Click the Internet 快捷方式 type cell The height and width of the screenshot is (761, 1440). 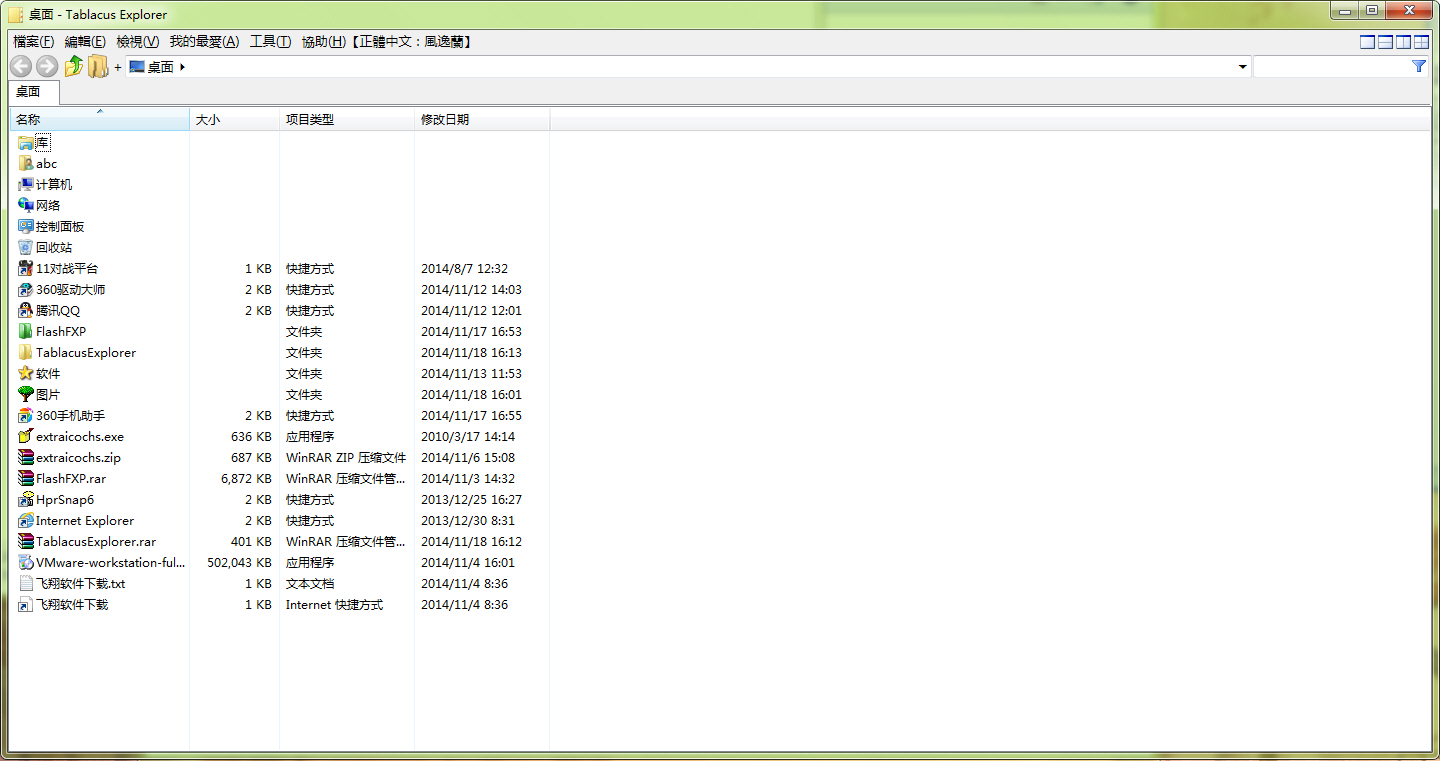[334, 605]
